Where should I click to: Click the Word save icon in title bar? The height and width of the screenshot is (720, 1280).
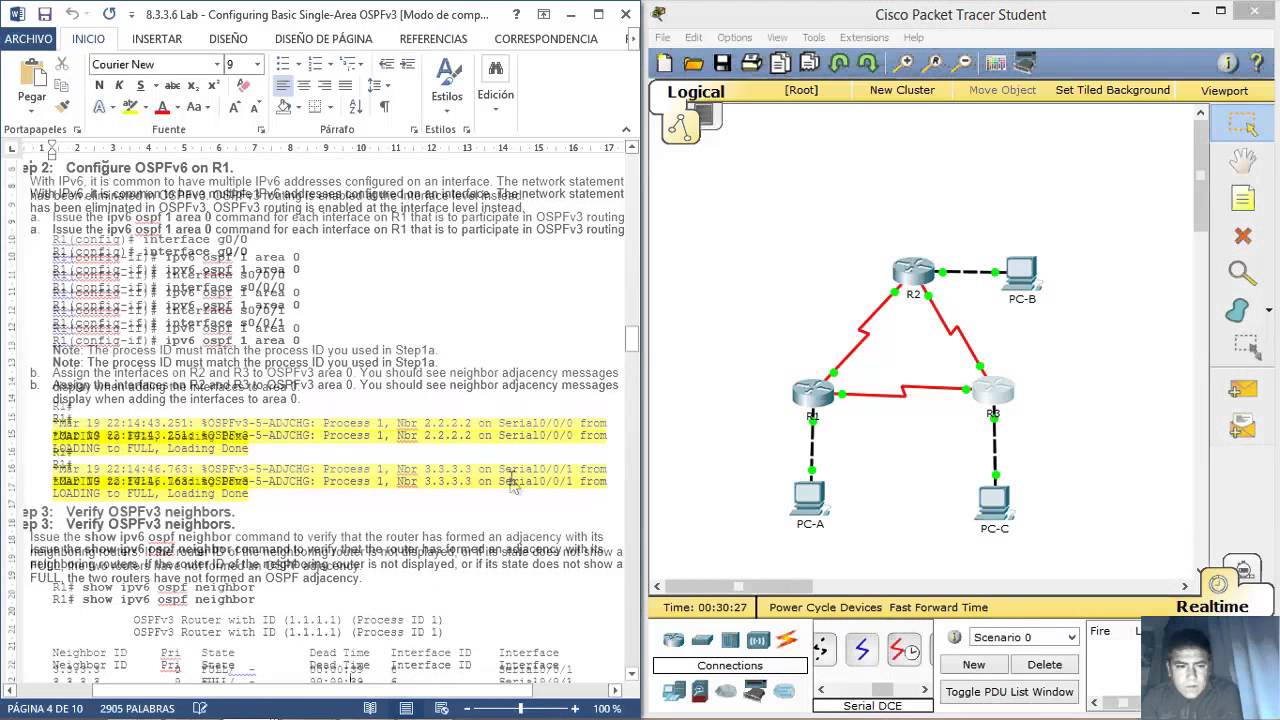click(44, 15)
